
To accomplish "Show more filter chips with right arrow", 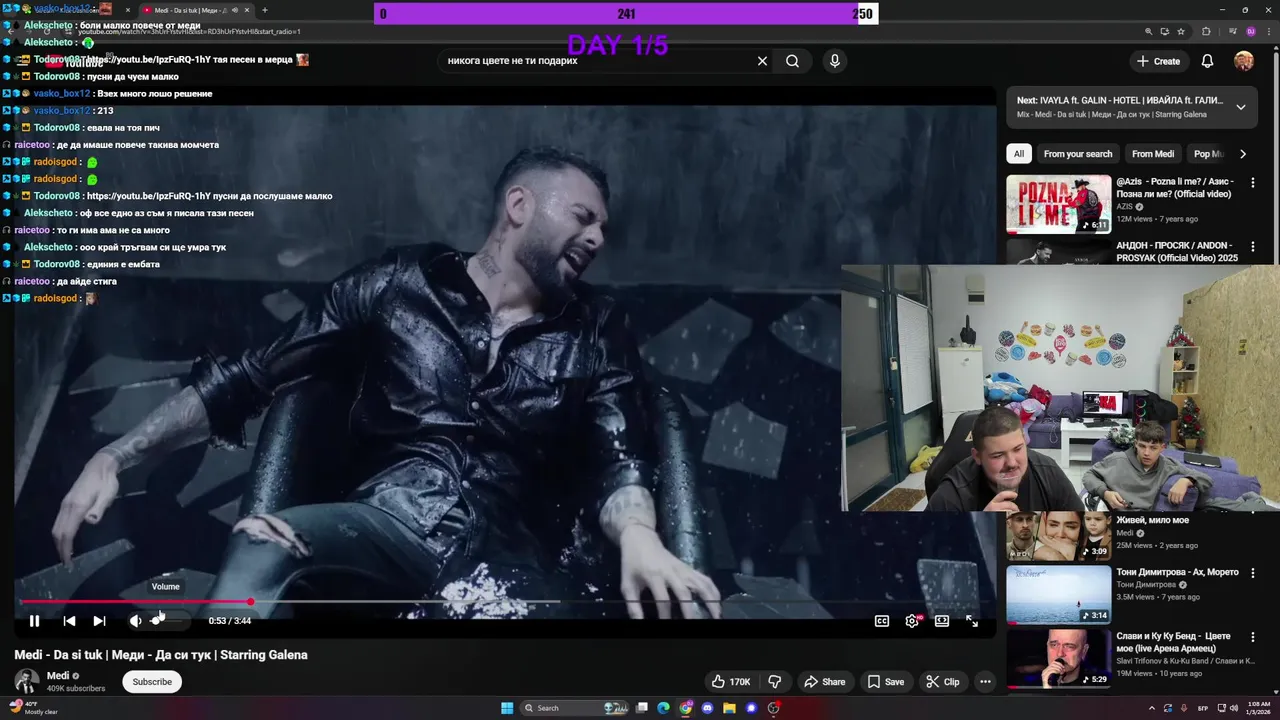I will coord(1243,154).
